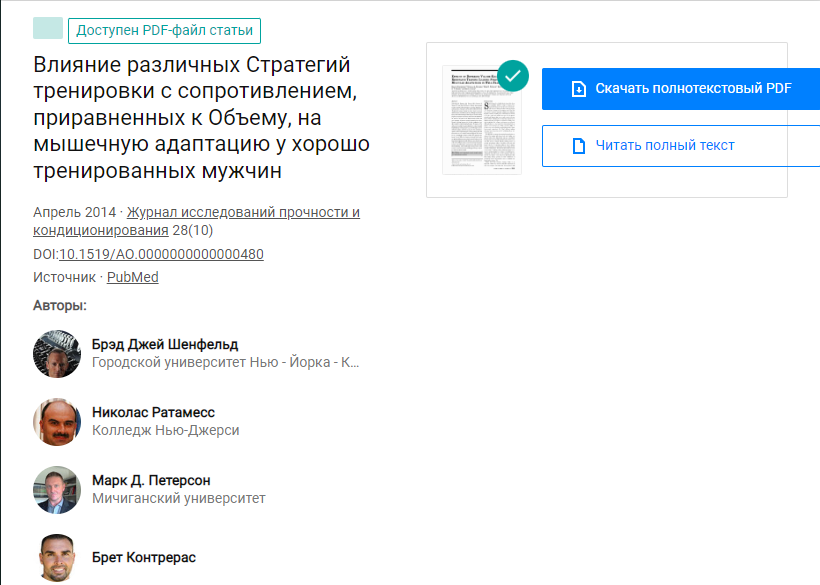Click the small teal square icon top left

47,30
